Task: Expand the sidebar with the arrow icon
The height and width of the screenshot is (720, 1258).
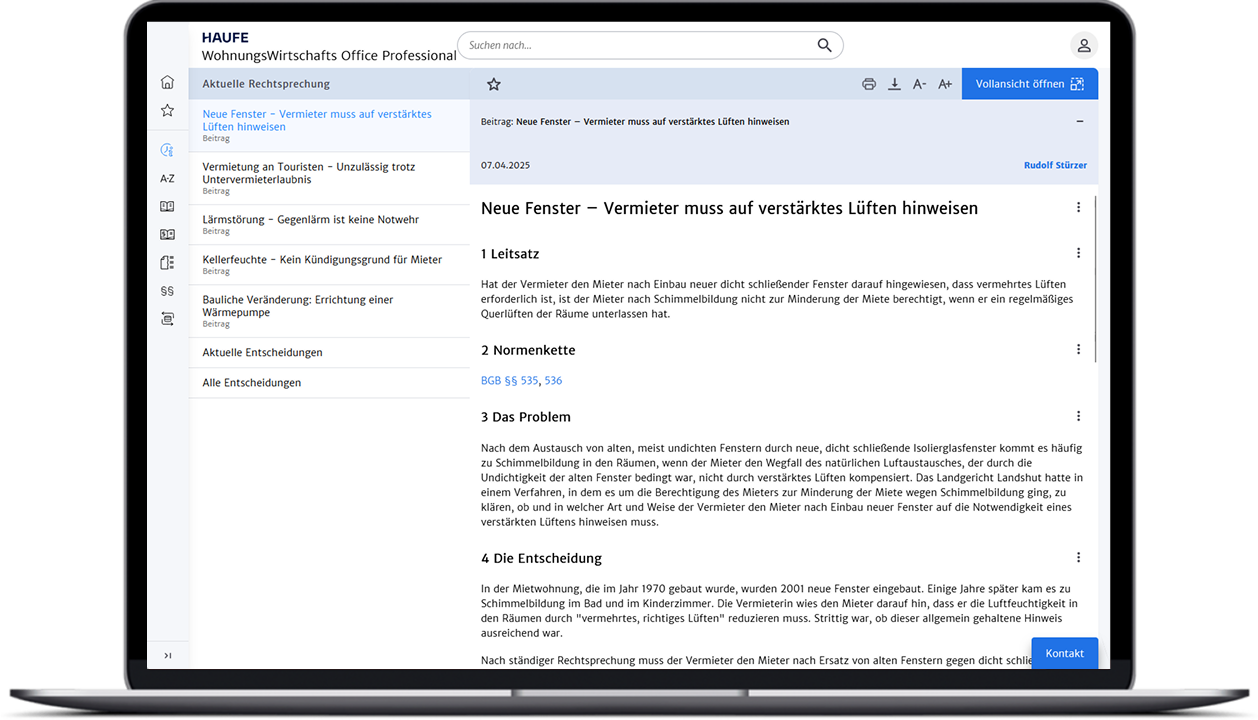Action: pos(167,656)
